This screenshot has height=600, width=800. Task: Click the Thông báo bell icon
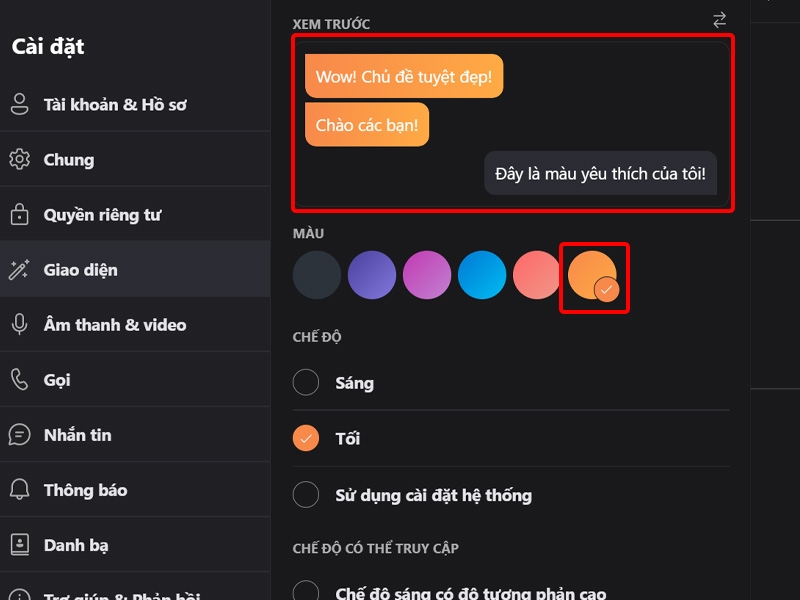[x=19, y=490]
